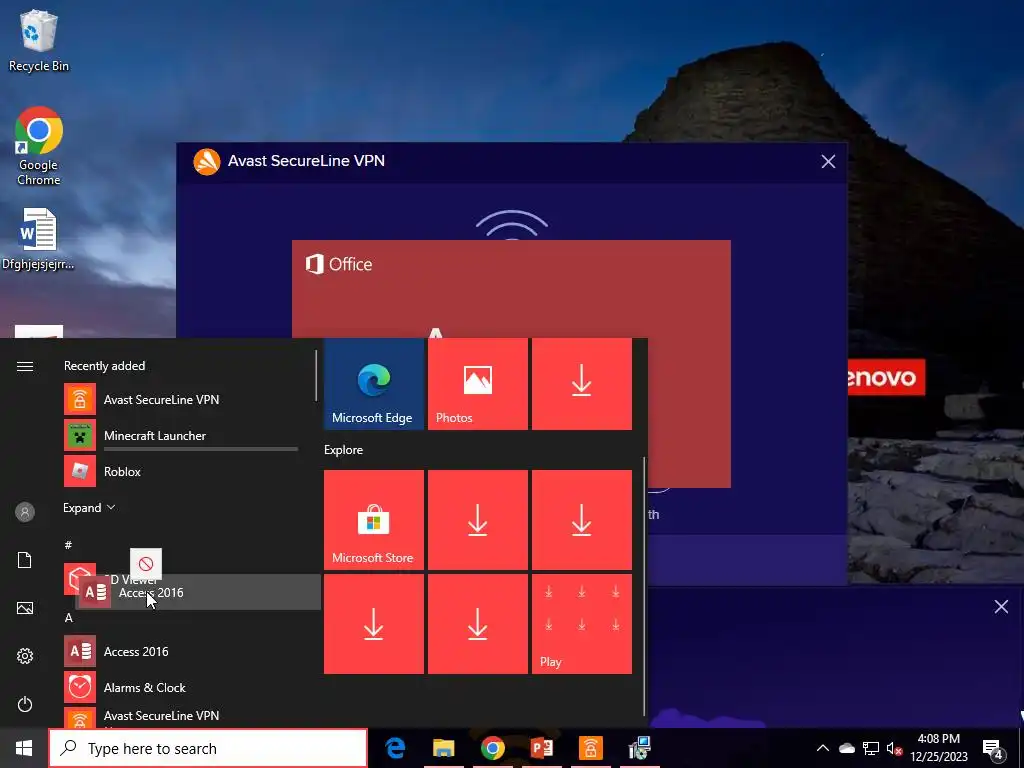
Task: Open Microsoft Edge from the taskbar
Action: coord(394,748)
